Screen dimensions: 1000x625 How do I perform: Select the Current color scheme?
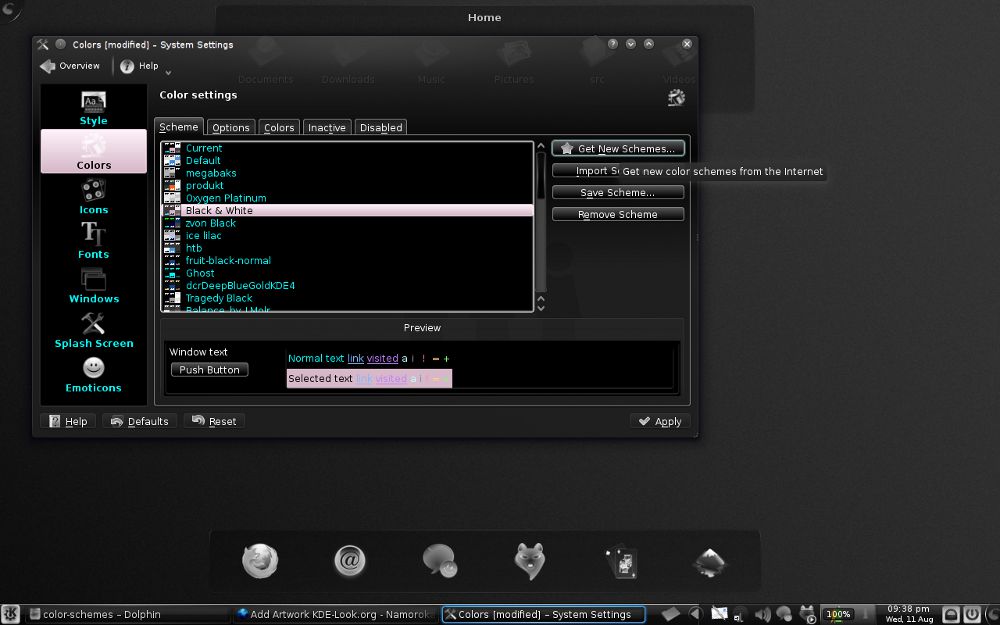[x=348, y=148]
